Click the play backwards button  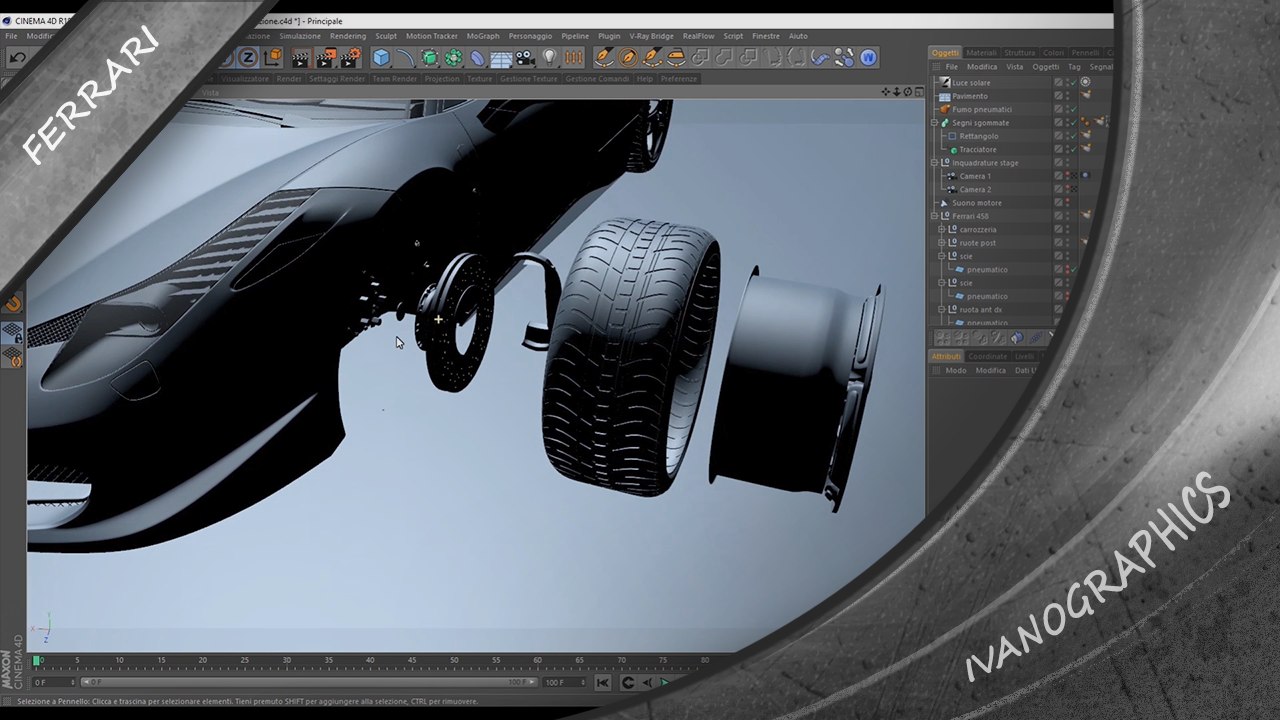pos(646,683)
